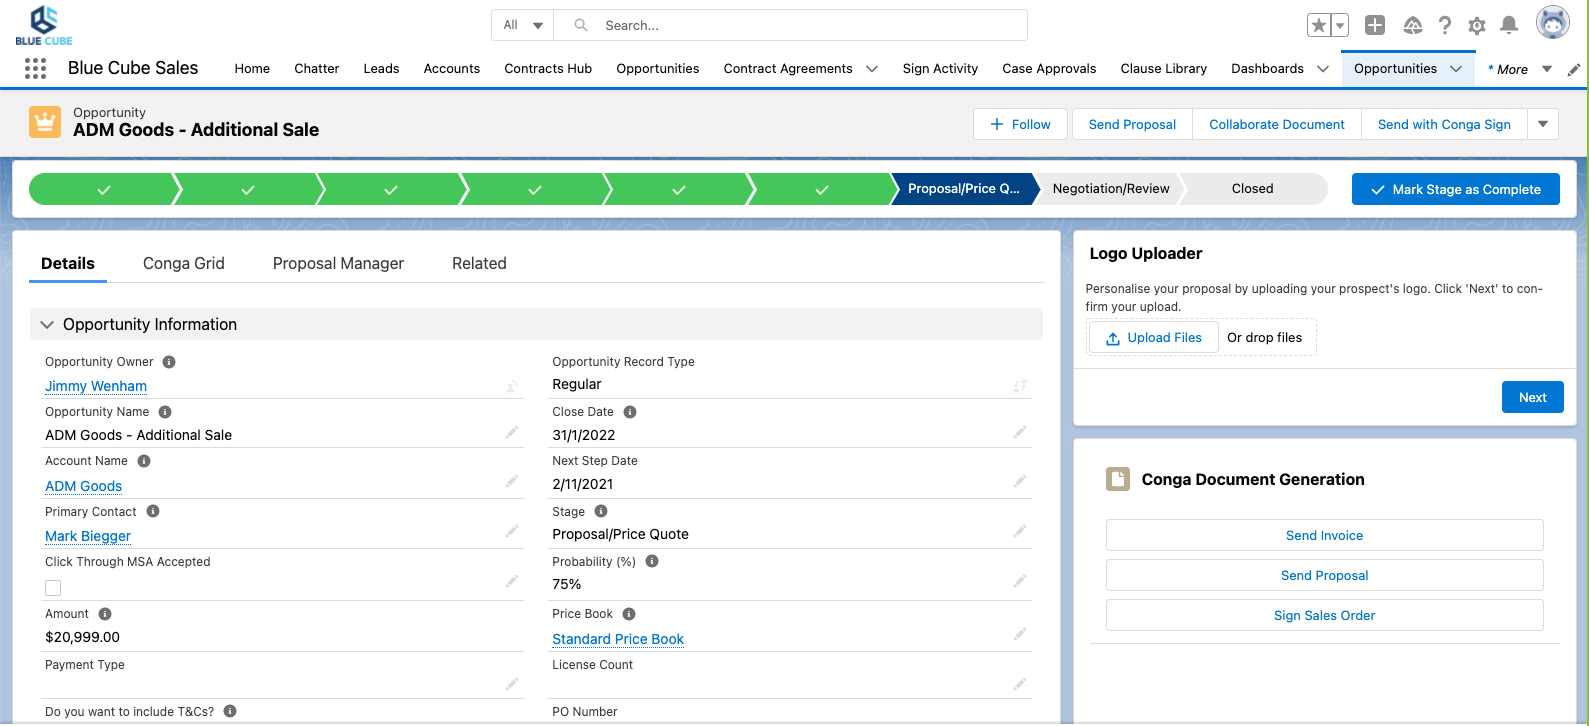Screen dimensions: 1589x726
Task: Show info tooltip for Price Book
Action: 629,614
